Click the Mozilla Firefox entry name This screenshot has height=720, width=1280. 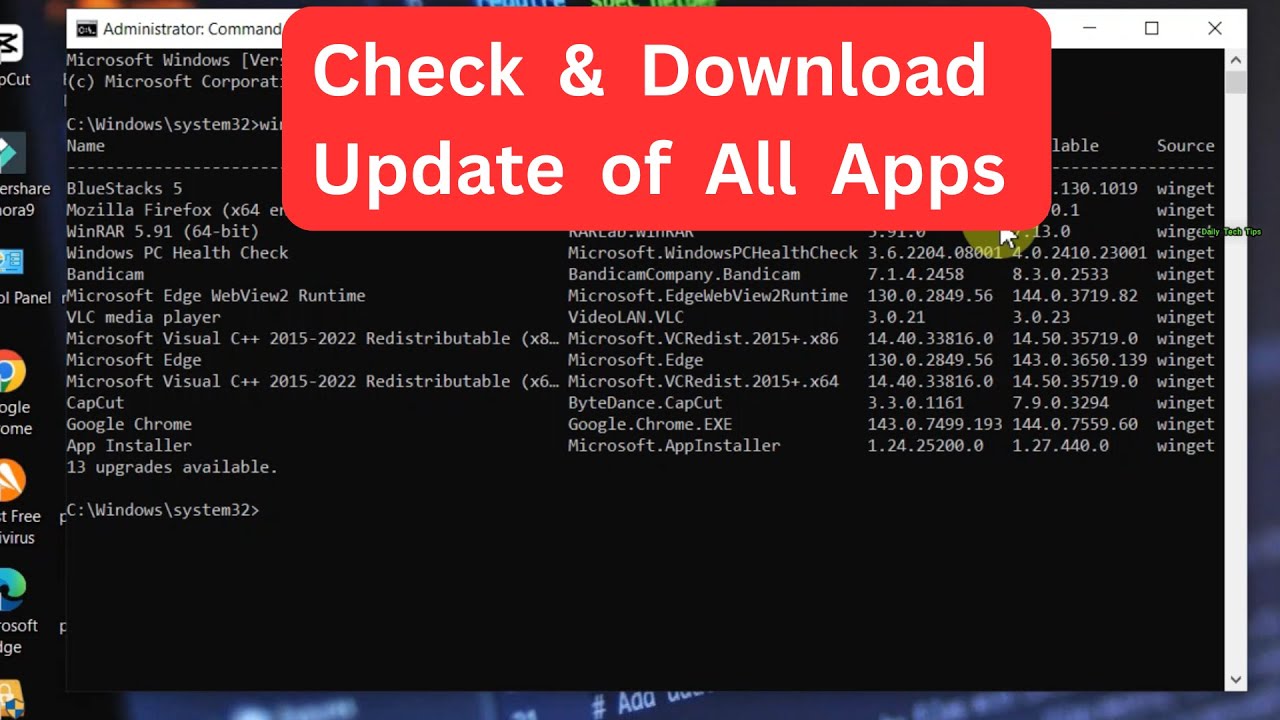(x=176, y=210)
